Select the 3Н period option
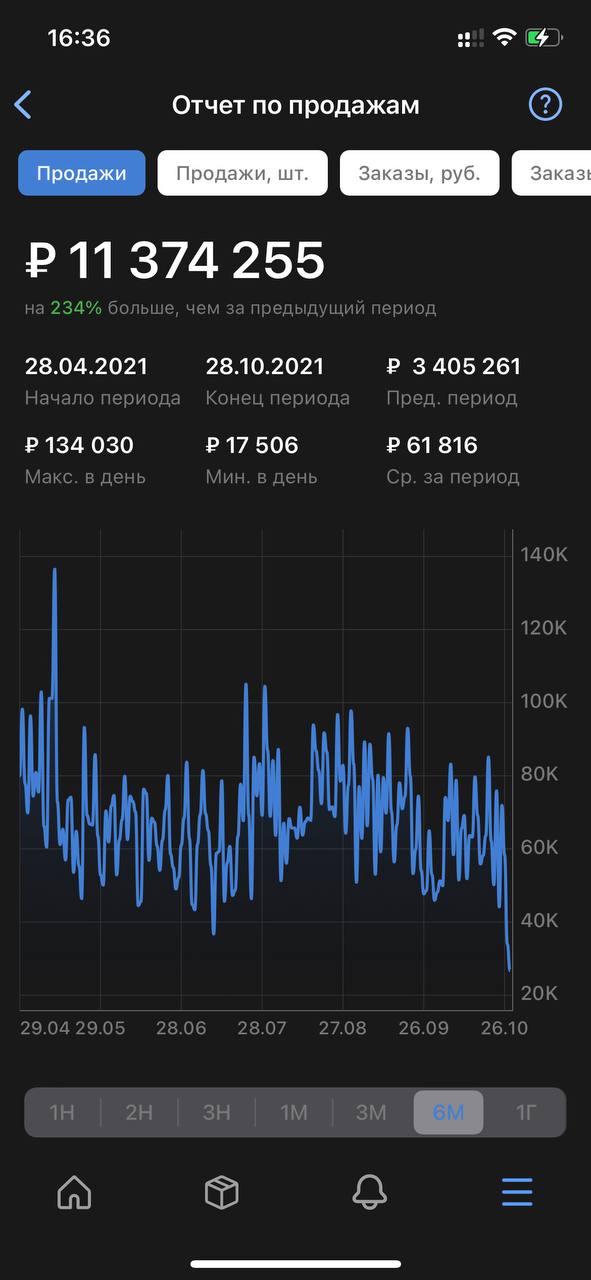 tap(217, 1112)
